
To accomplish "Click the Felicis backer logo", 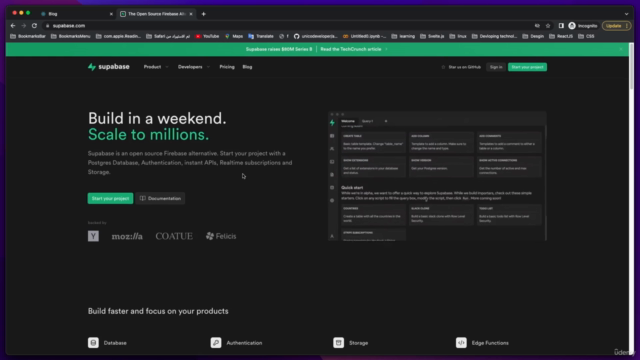I will point(221,236).
